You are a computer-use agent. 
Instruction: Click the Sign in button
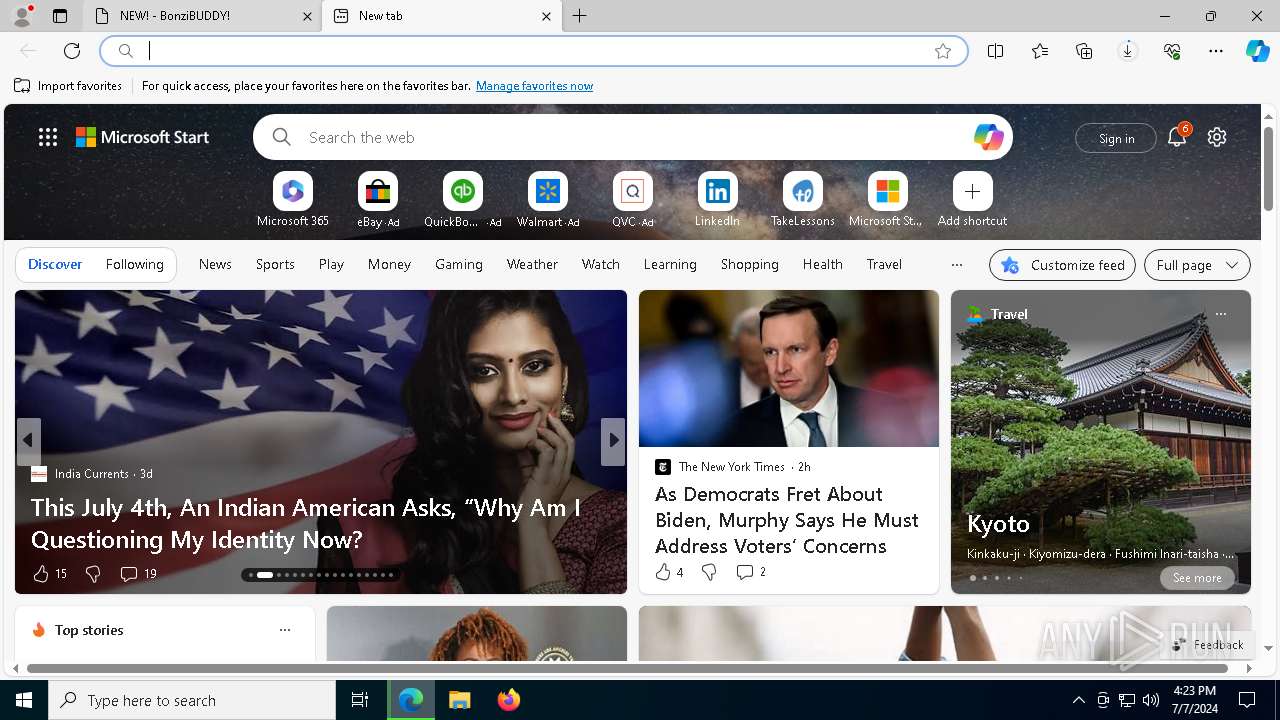[x=1116, y=138]
